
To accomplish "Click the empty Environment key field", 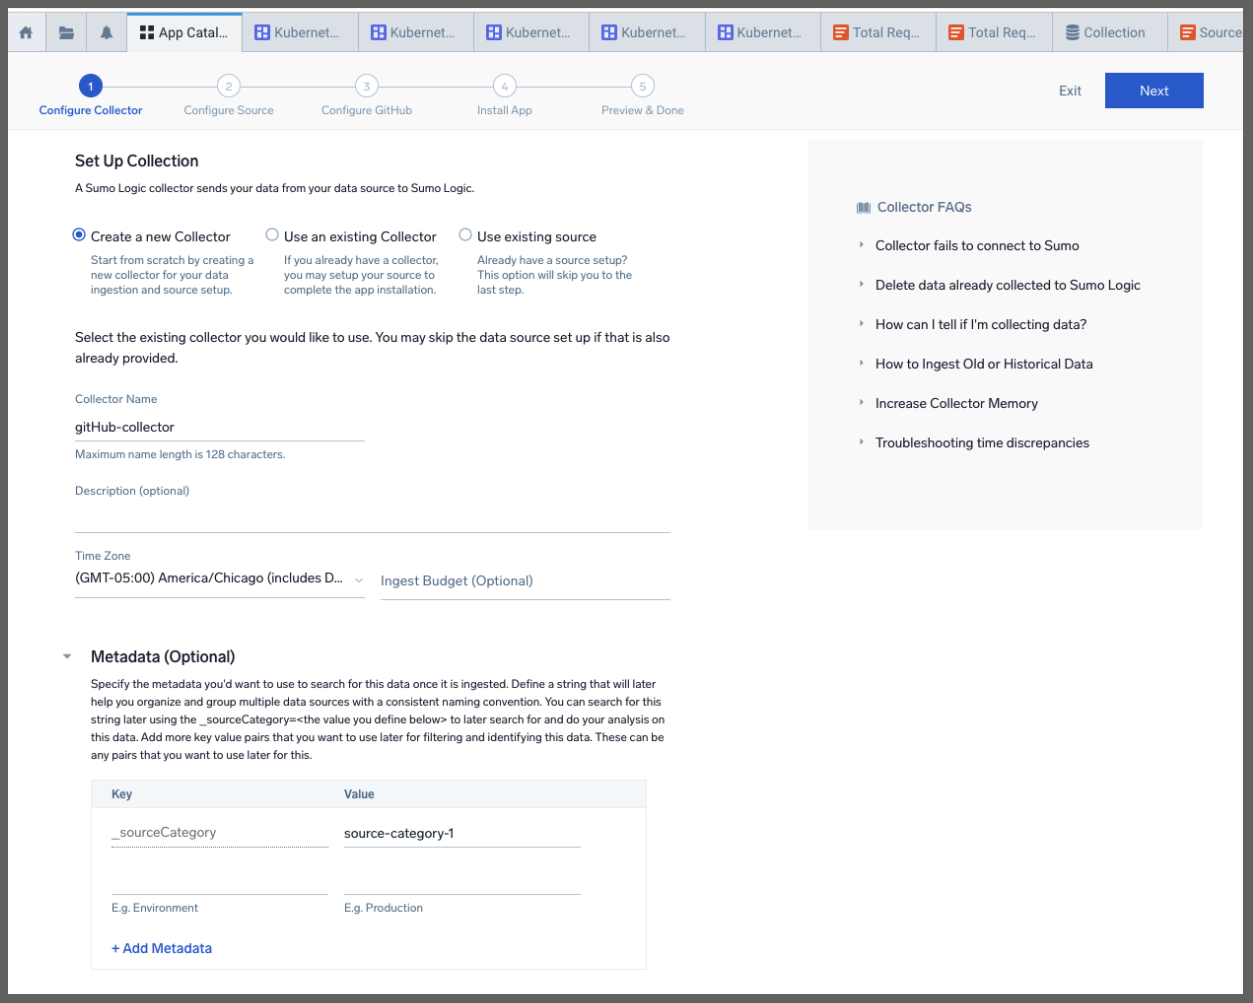I will click(x=220, y=882).
